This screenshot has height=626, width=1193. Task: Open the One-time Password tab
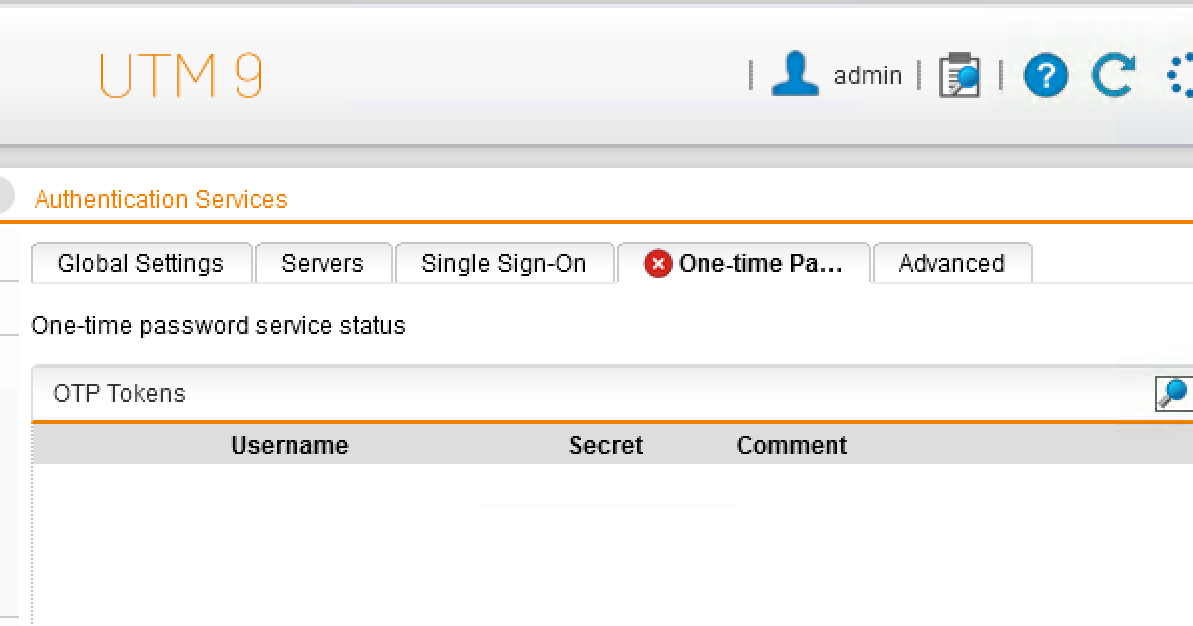(760, 264)
